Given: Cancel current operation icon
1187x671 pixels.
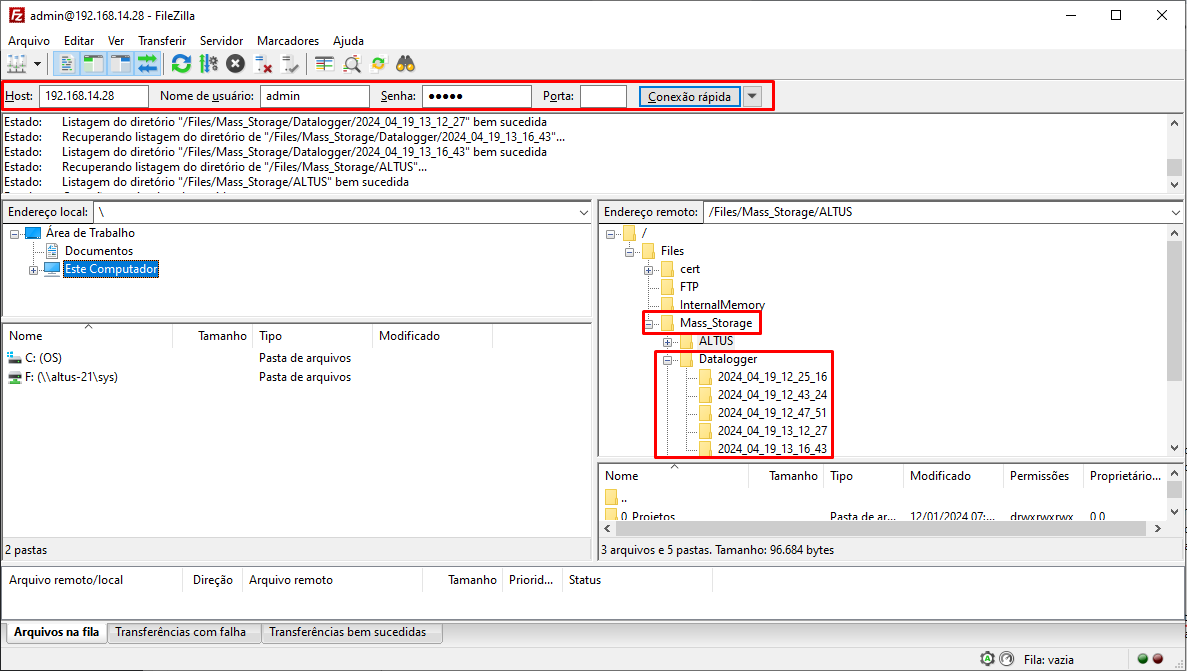Looking at the screenshot, I should pos(235,64).
